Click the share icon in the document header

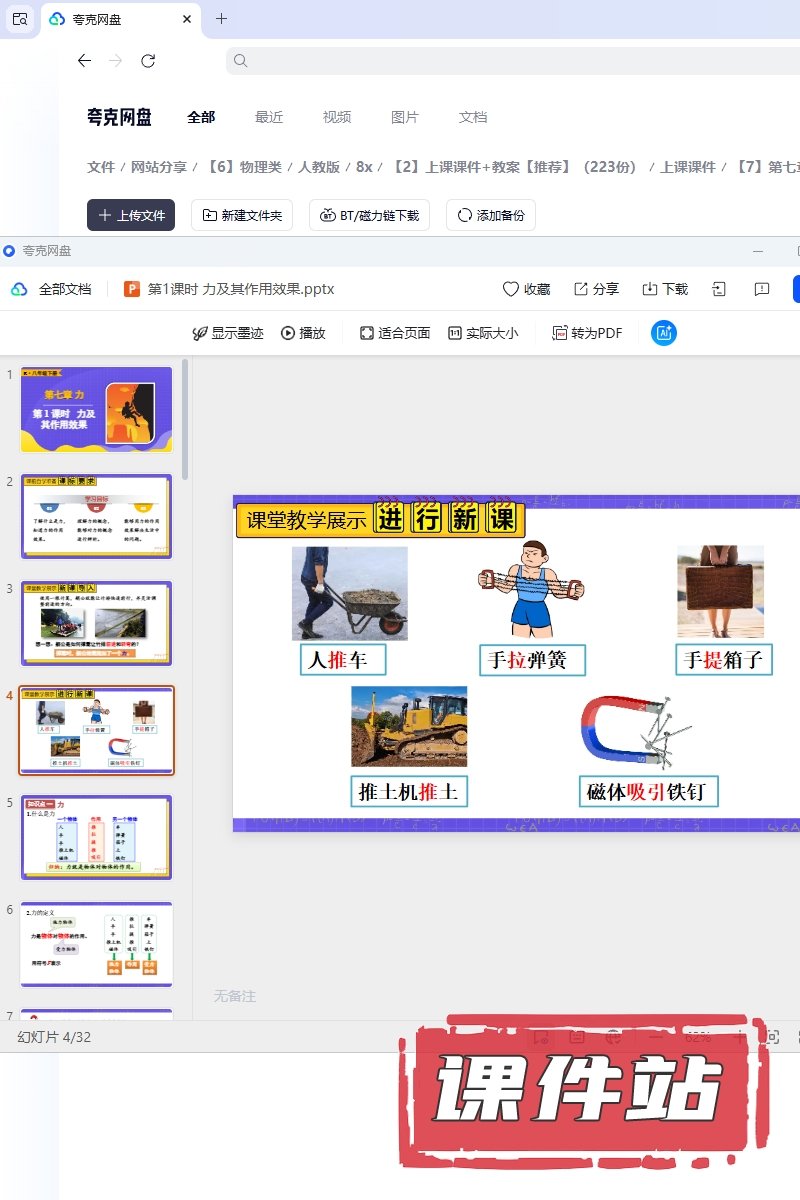pyautogui.click(x=581, y=289)
